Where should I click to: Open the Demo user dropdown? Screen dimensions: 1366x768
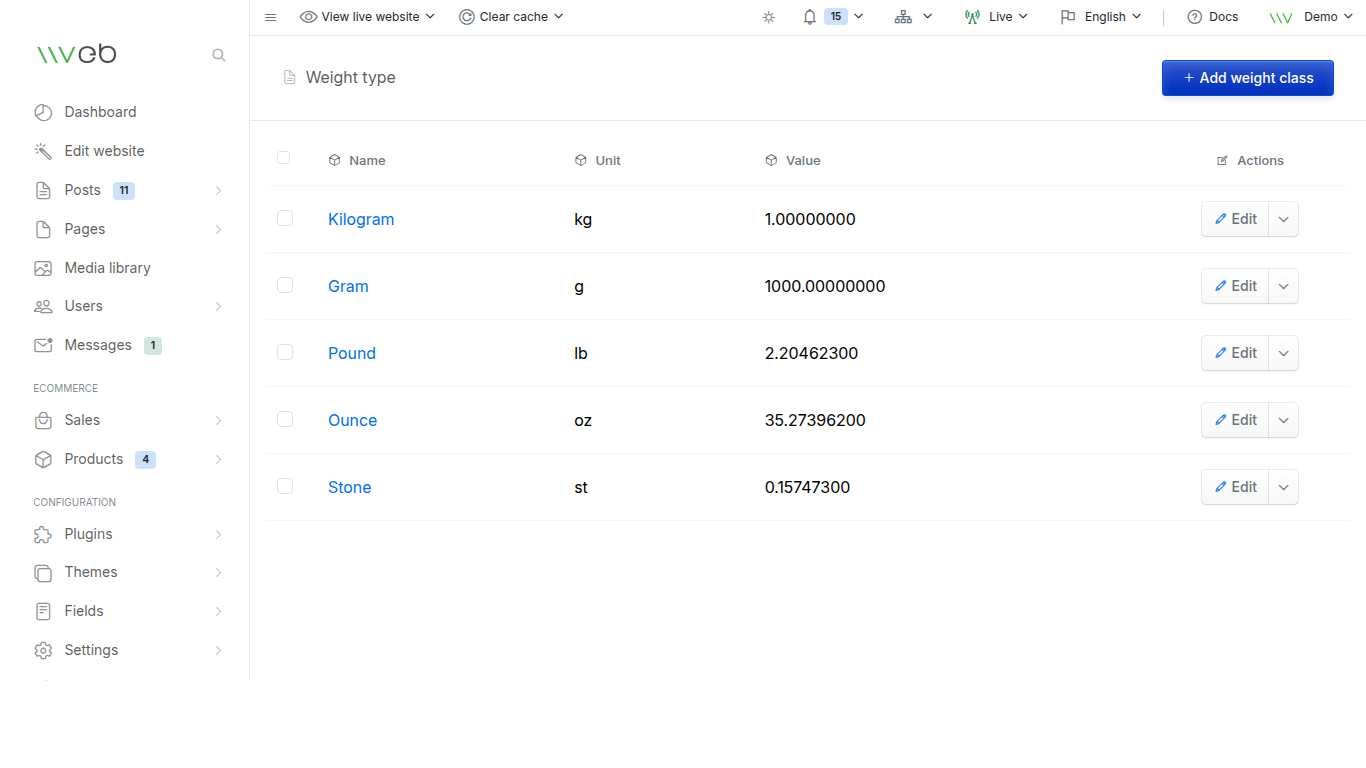click(x=1311, y=17)
